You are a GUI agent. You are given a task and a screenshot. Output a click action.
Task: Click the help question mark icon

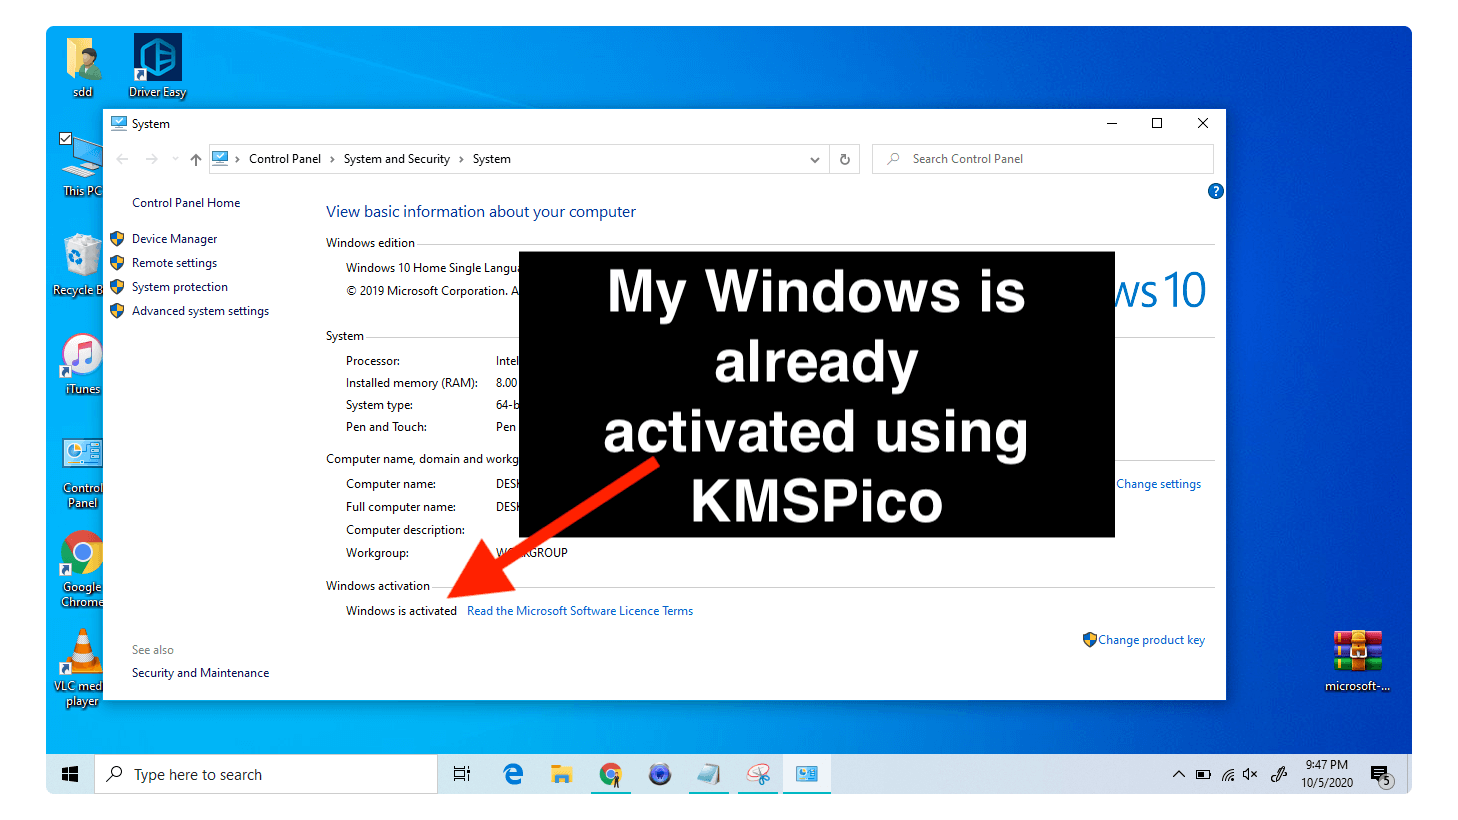[x=1215, y=191]
